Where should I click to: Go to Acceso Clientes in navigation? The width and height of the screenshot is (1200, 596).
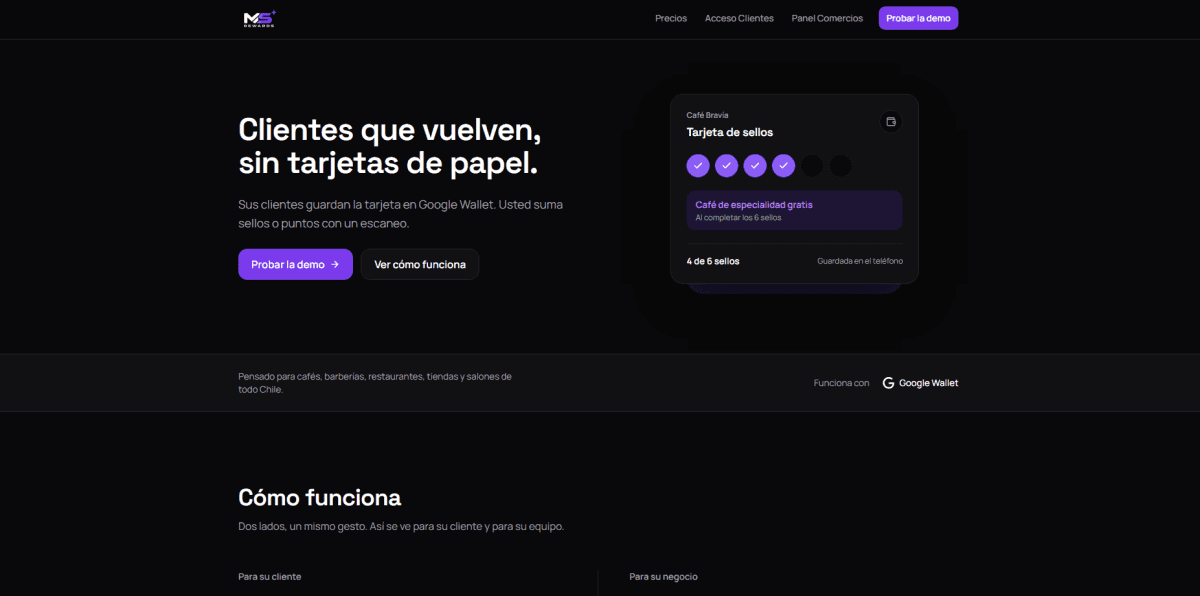739,18
